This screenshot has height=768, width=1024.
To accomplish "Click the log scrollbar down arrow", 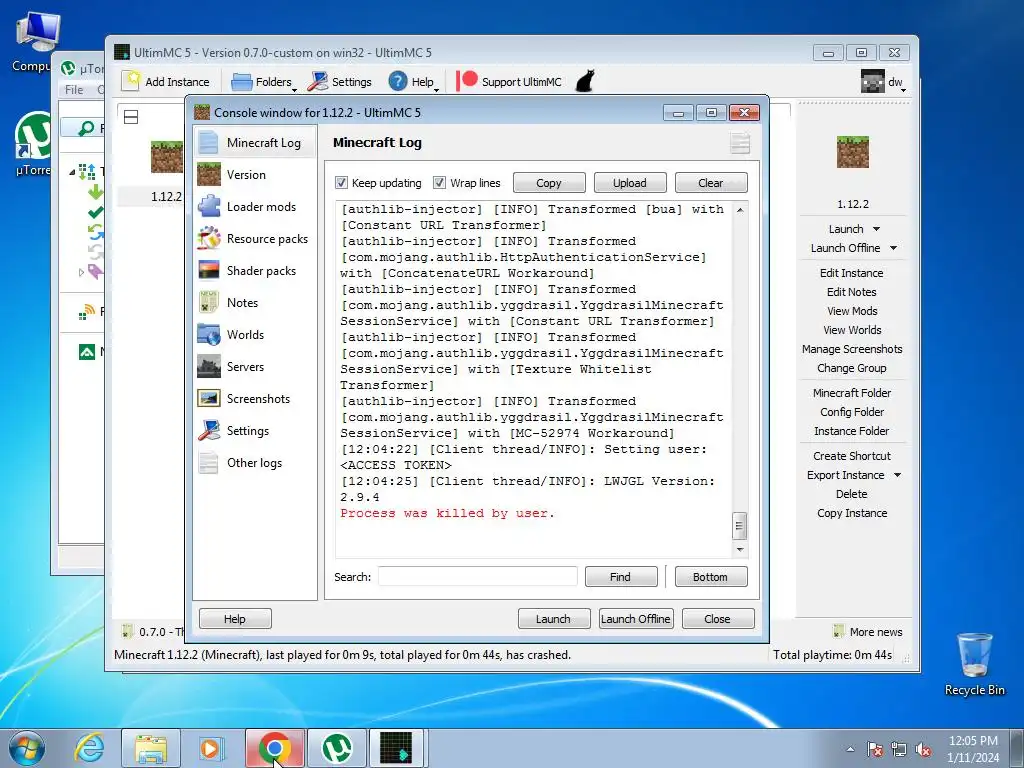I will pyautogui.click(x=740, y=550).
